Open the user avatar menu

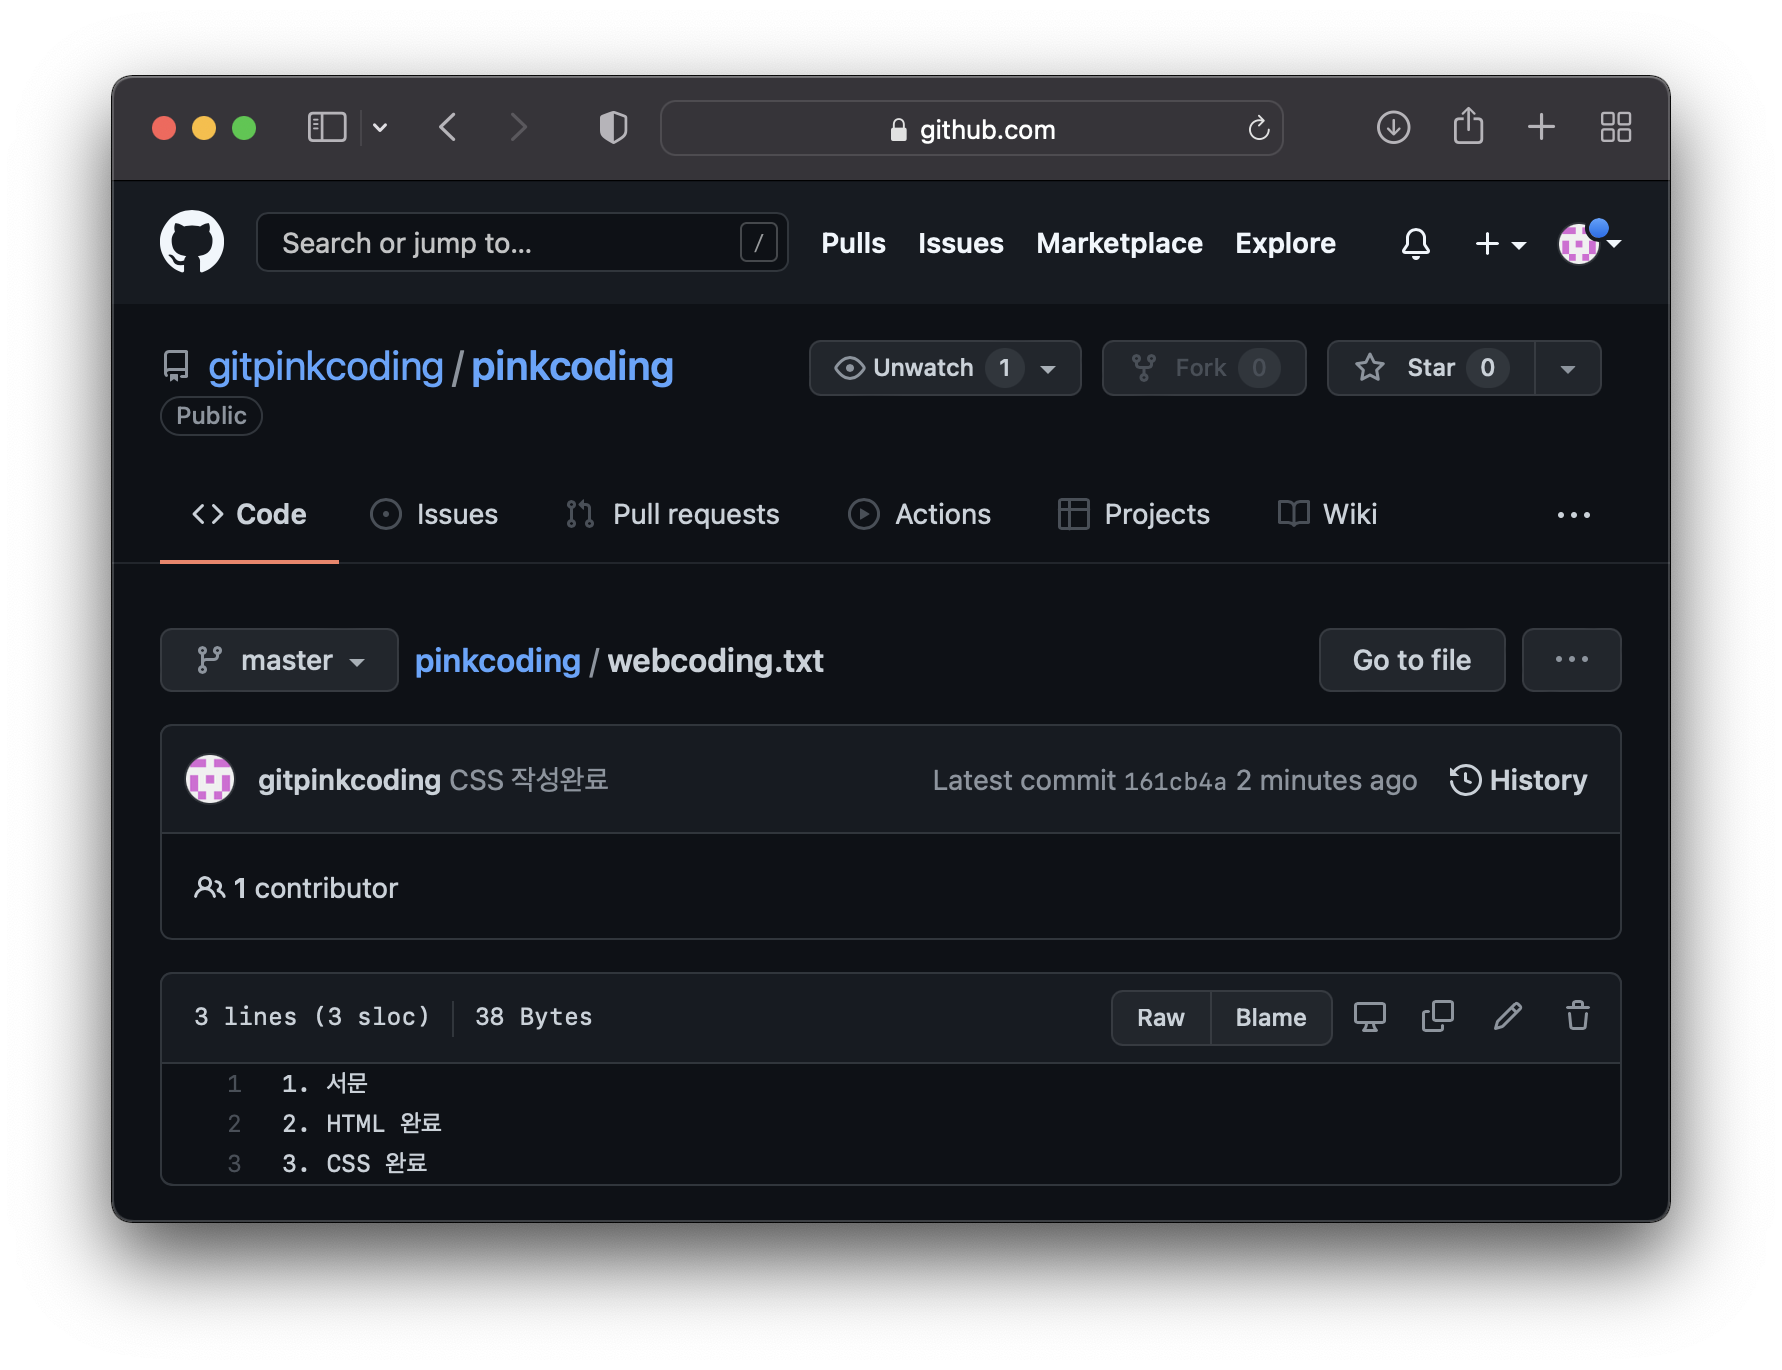[1589, 242]
